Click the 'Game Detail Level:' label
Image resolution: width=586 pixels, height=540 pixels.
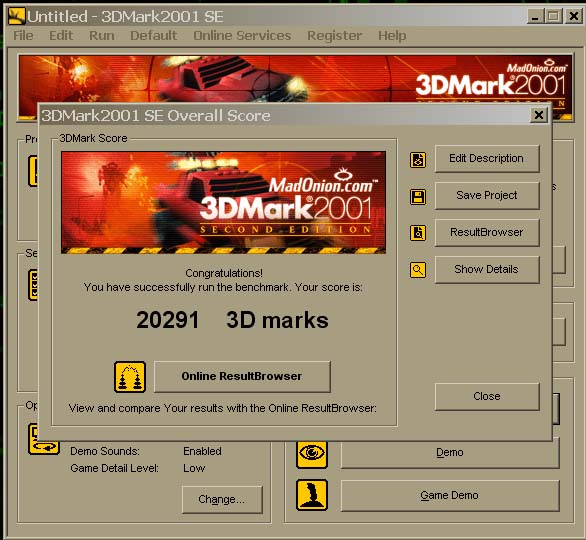coord(114,468)
